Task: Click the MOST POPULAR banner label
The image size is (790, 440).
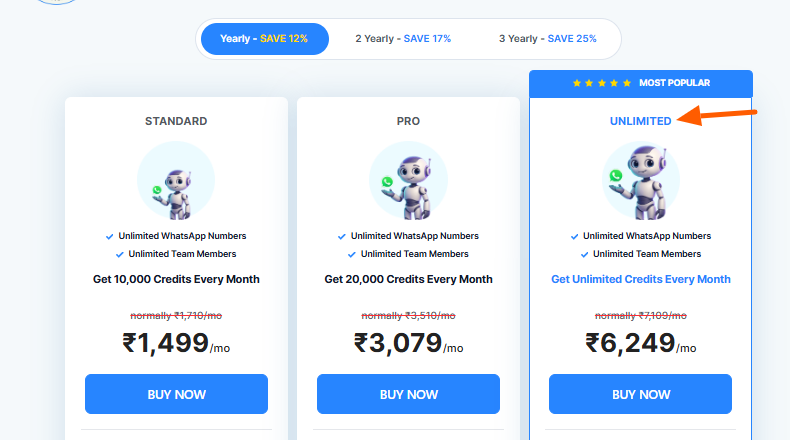Action: [x=674, y=83]
